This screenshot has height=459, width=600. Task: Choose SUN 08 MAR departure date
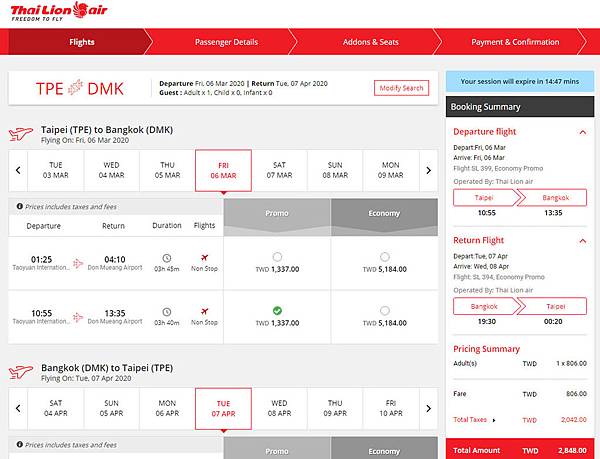pyautogui.click(x=335, y=170)
